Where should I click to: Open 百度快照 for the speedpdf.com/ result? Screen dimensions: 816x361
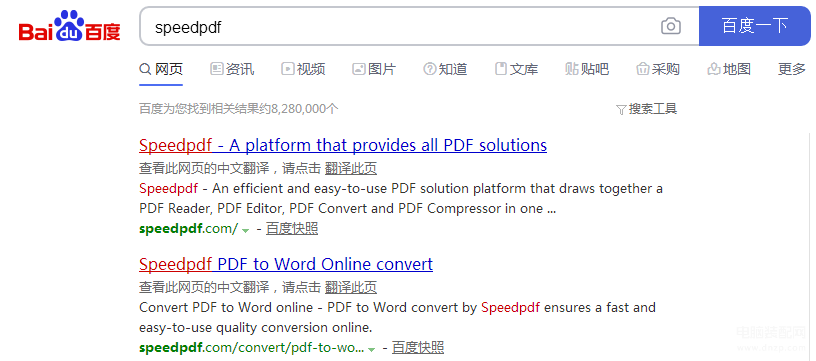click(292, 228)
